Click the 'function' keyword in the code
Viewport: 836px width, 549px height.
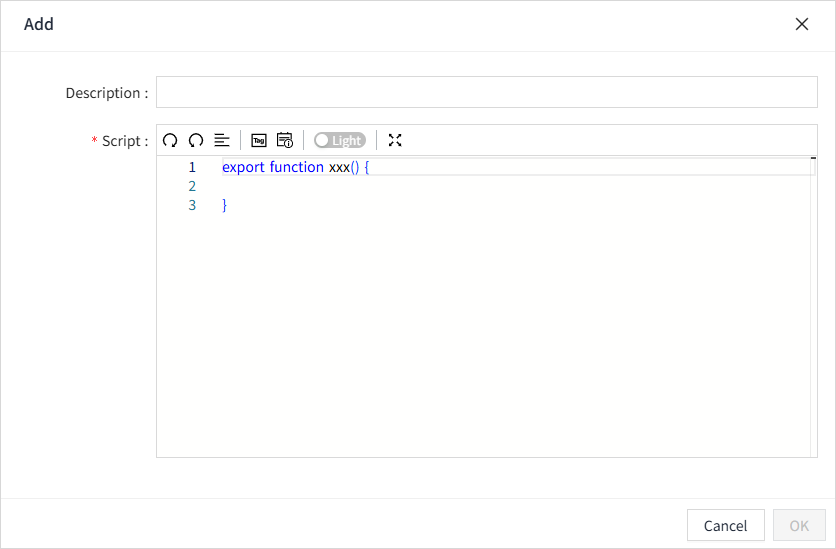296,168
